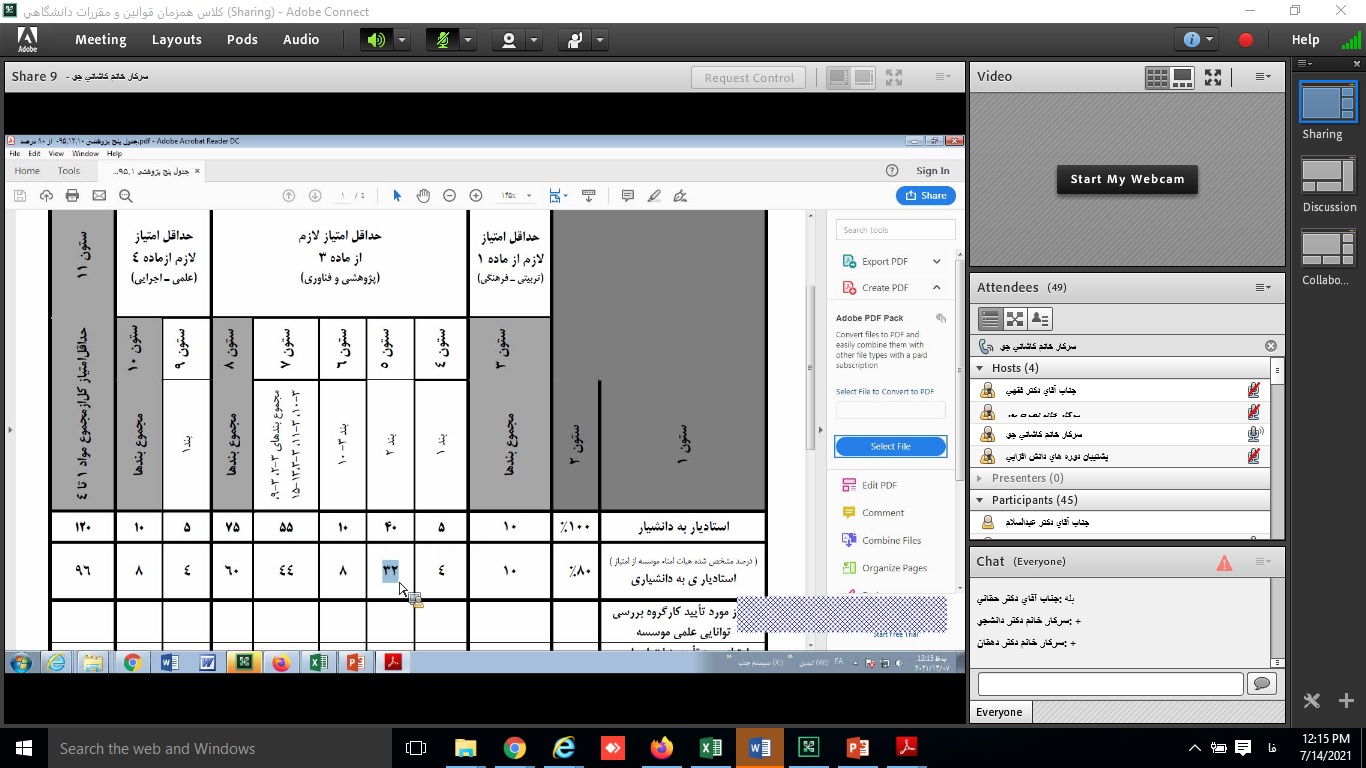Click the send chat message button
Image resolution: width=1366 pixels, height=768 pixels.
(x=1262, y=684)
